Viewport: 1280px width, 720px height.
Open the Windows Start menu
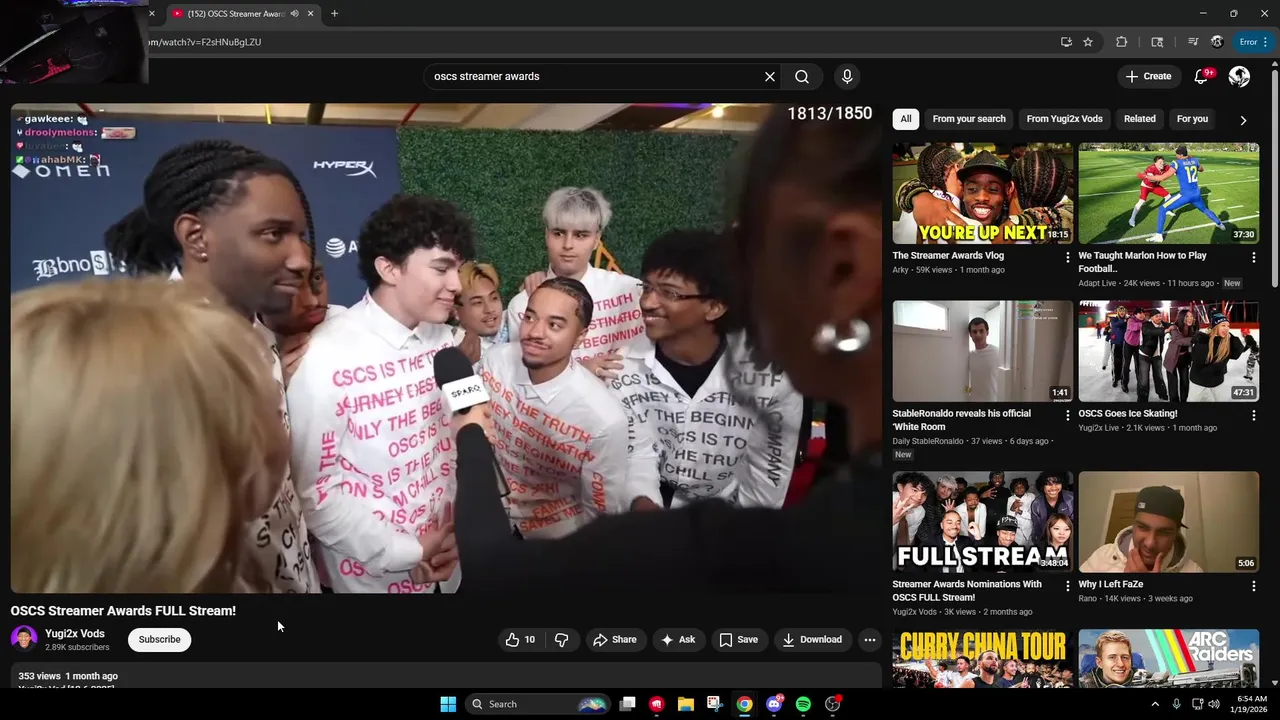pos(448,704)
